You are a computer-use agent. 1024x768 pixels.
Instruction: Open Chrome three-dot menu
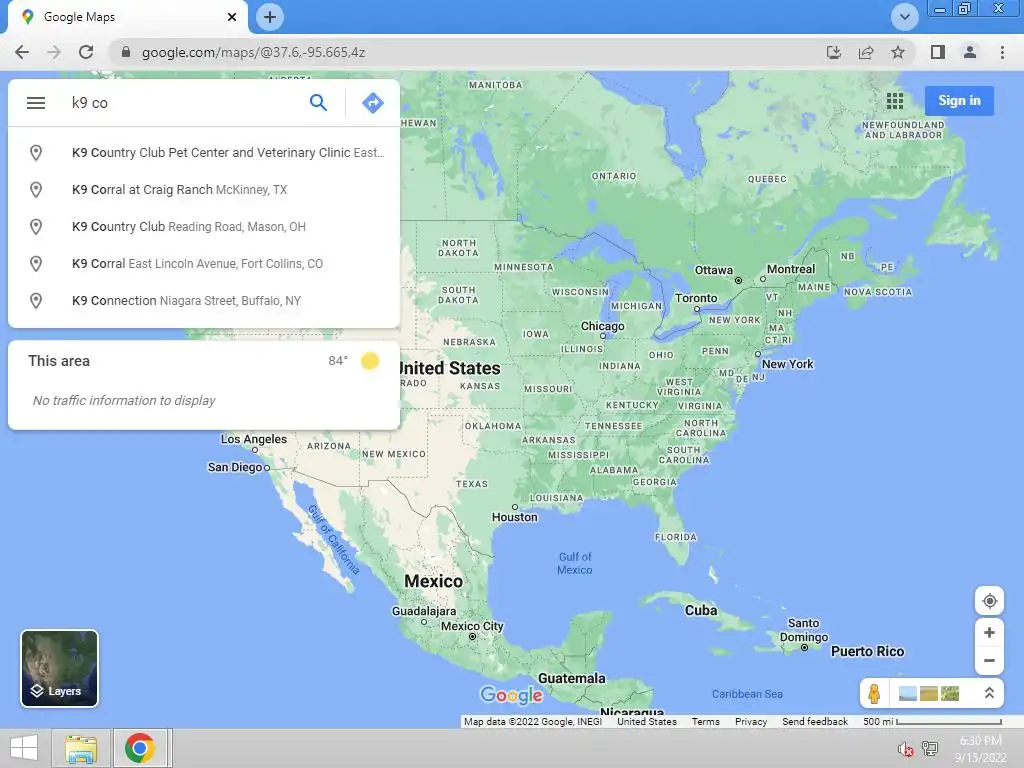(1002, 52)
